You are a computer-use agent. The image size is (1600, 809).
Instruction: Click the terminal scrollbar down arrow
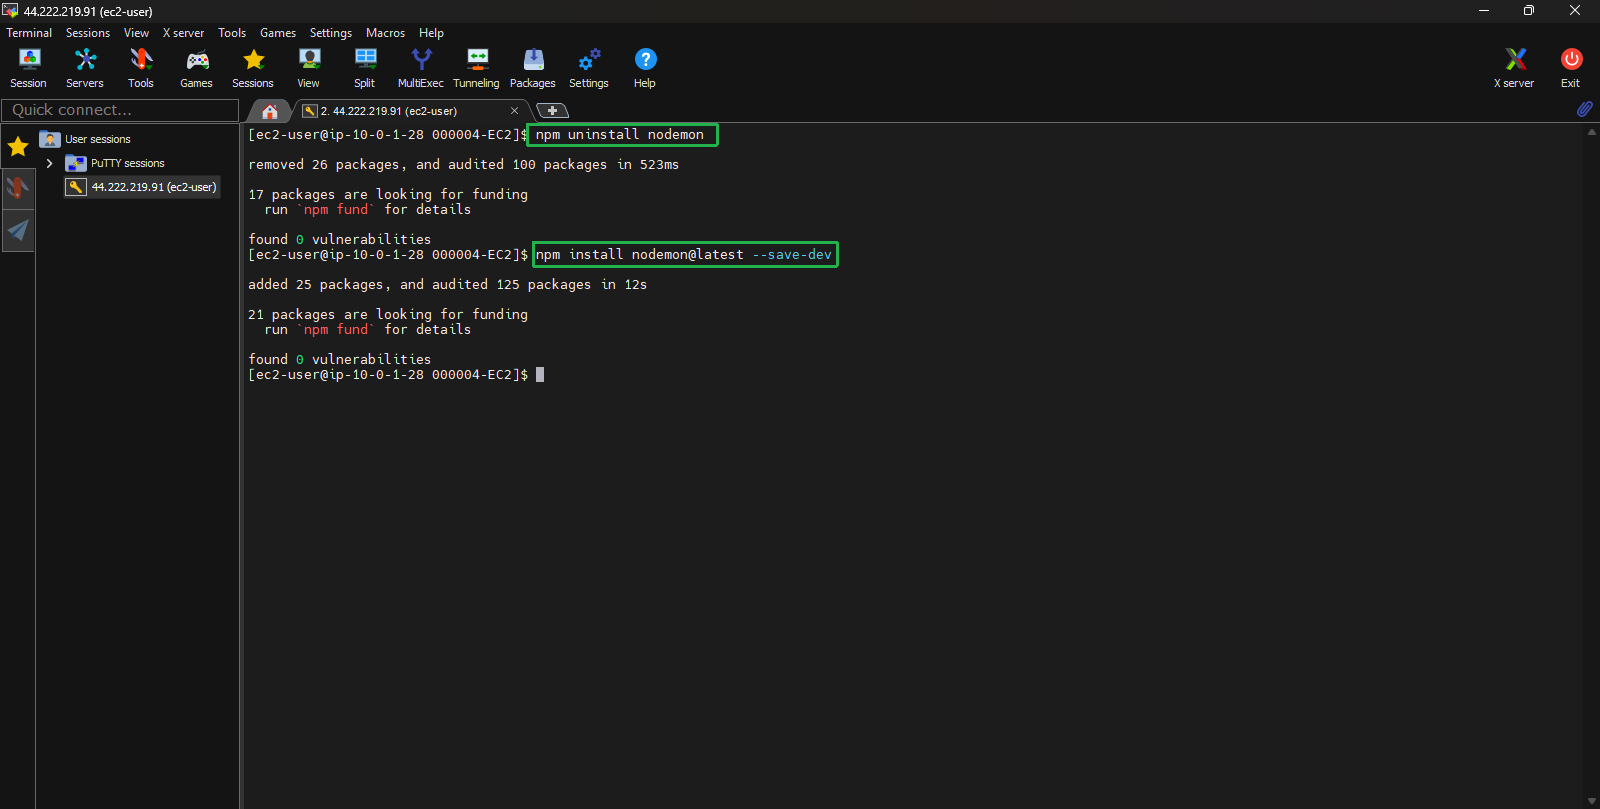tap(1591, 801)
